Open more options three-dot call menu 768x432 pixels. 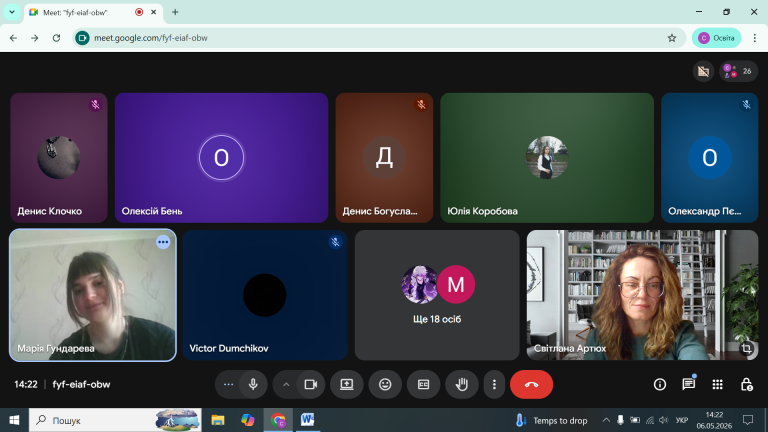point(494,384)
